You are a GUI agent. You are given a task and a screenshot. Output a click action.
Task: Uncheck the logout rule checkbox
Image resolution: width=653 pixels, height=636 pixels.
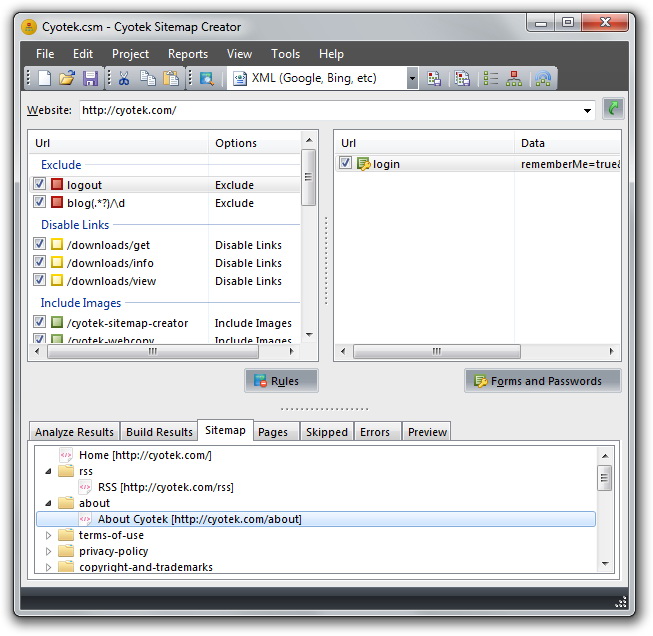click(x=40, y=184)
